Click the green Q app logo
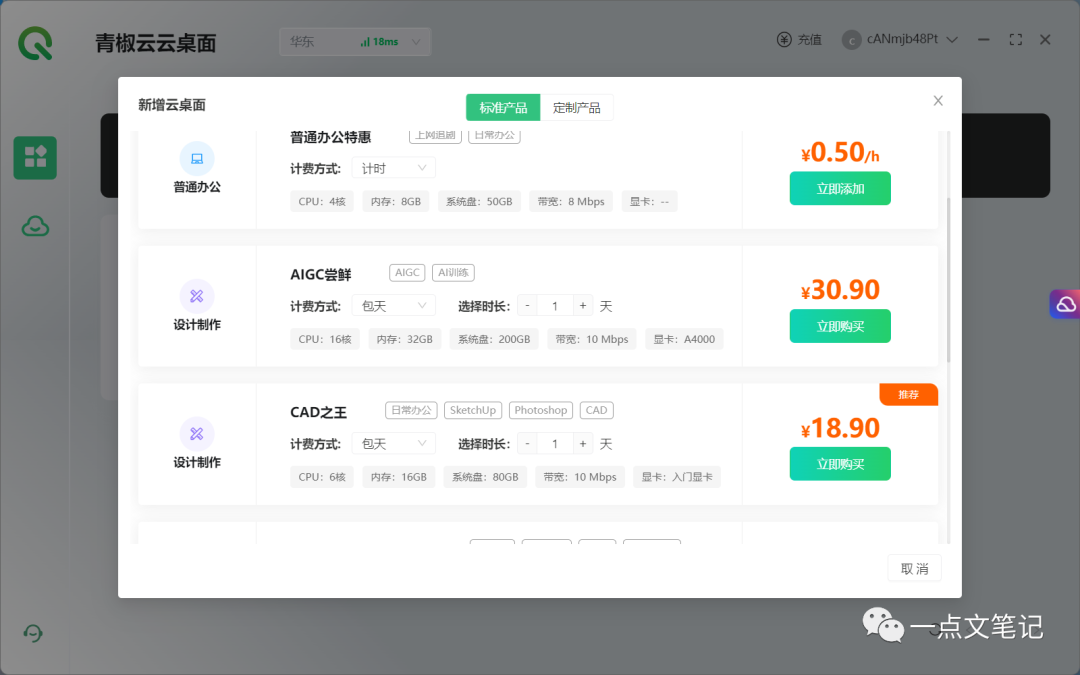The width and height of the screenshot is (1080, 675). [x=35, y=43]
